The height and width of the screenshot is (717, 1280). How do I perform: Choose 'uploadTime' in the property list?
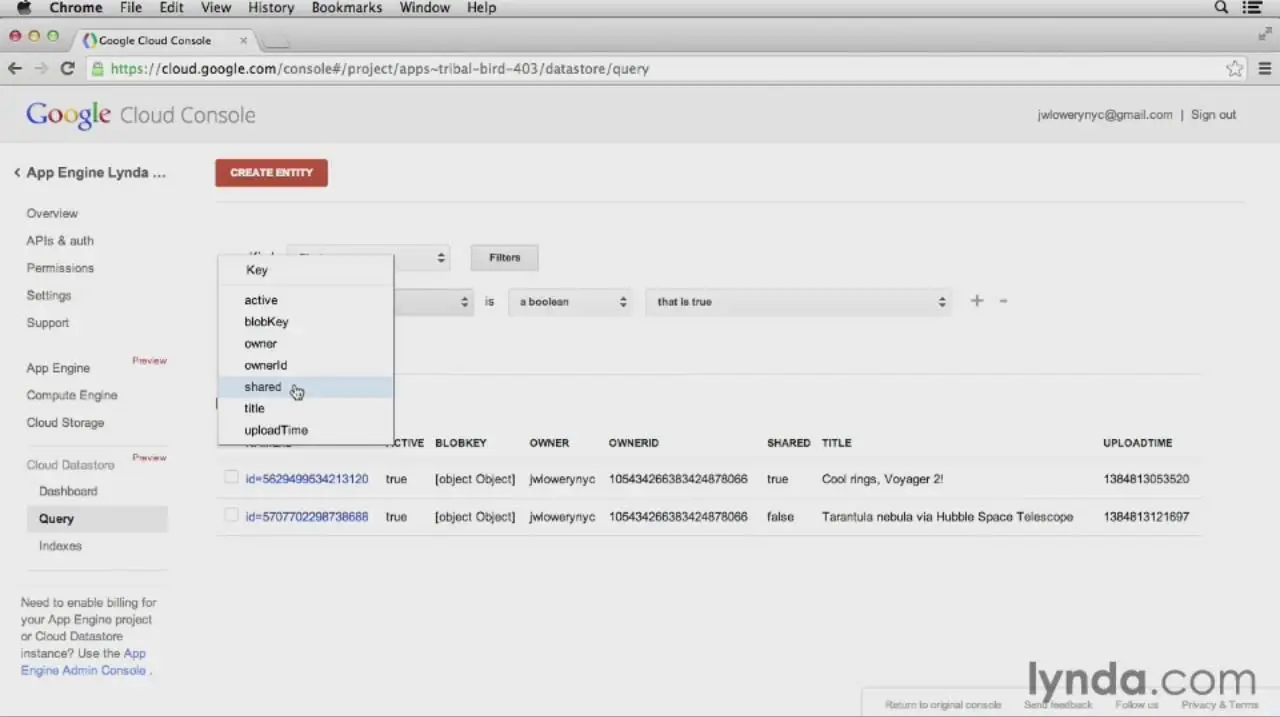(305, 430)
